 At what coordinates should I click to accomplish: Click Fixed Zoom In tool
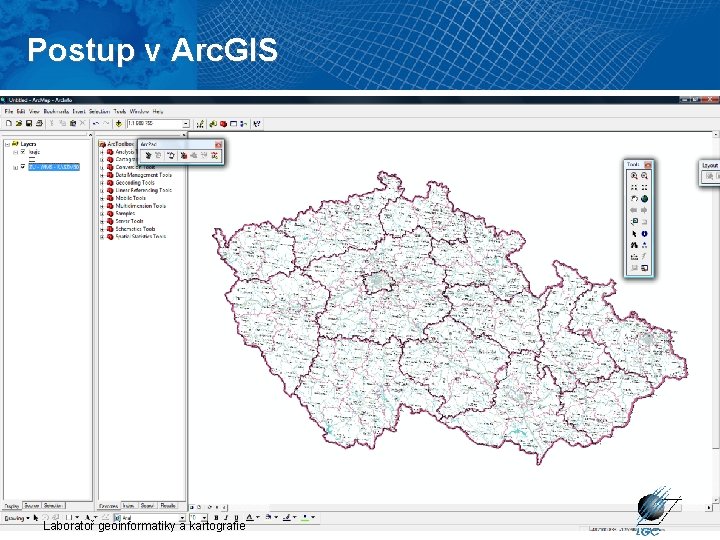(x=634, y=187)
